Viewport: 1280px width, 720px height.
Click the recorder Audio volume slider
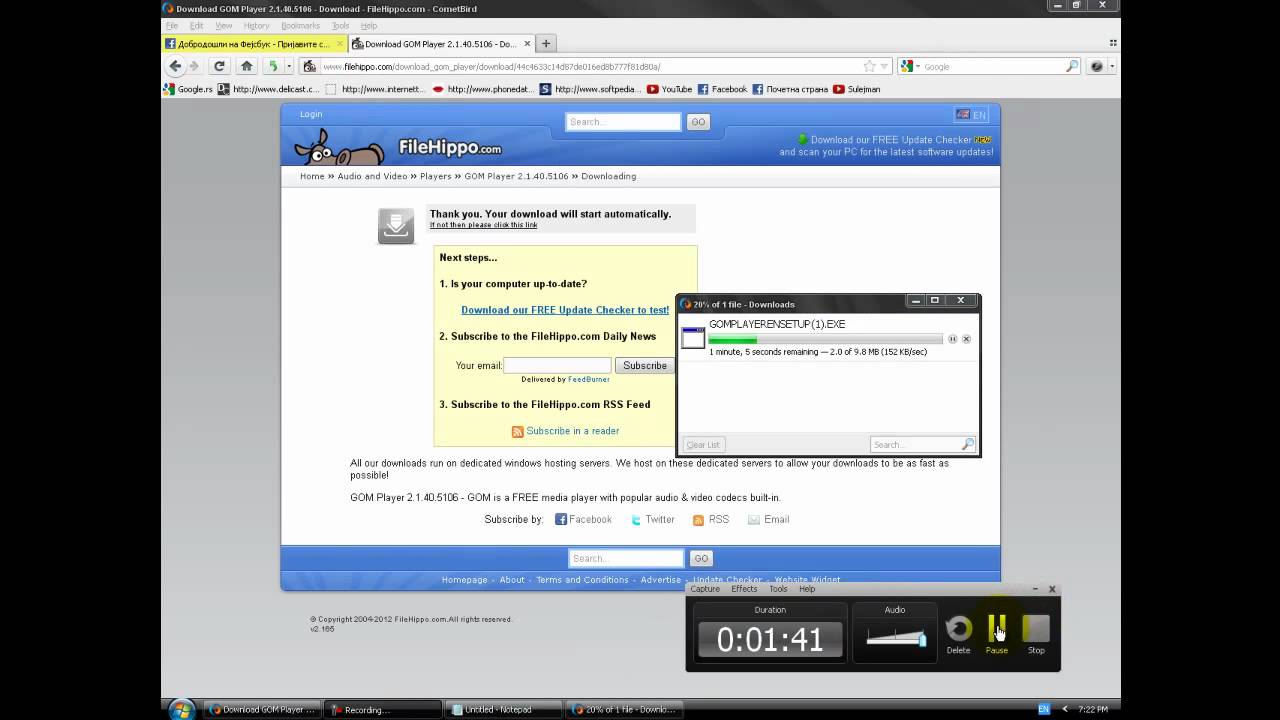coord(896,637)
